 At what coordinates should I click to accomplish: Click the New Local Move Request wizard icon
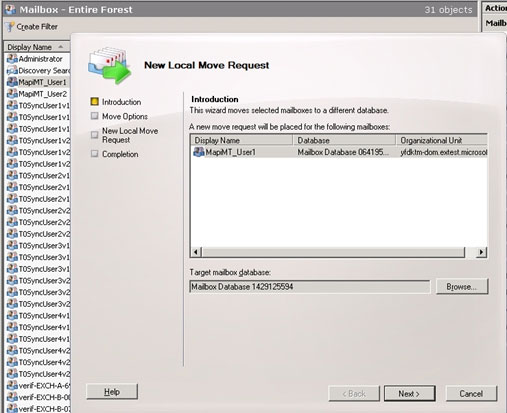pyautogui.click(x=109, y=65)
